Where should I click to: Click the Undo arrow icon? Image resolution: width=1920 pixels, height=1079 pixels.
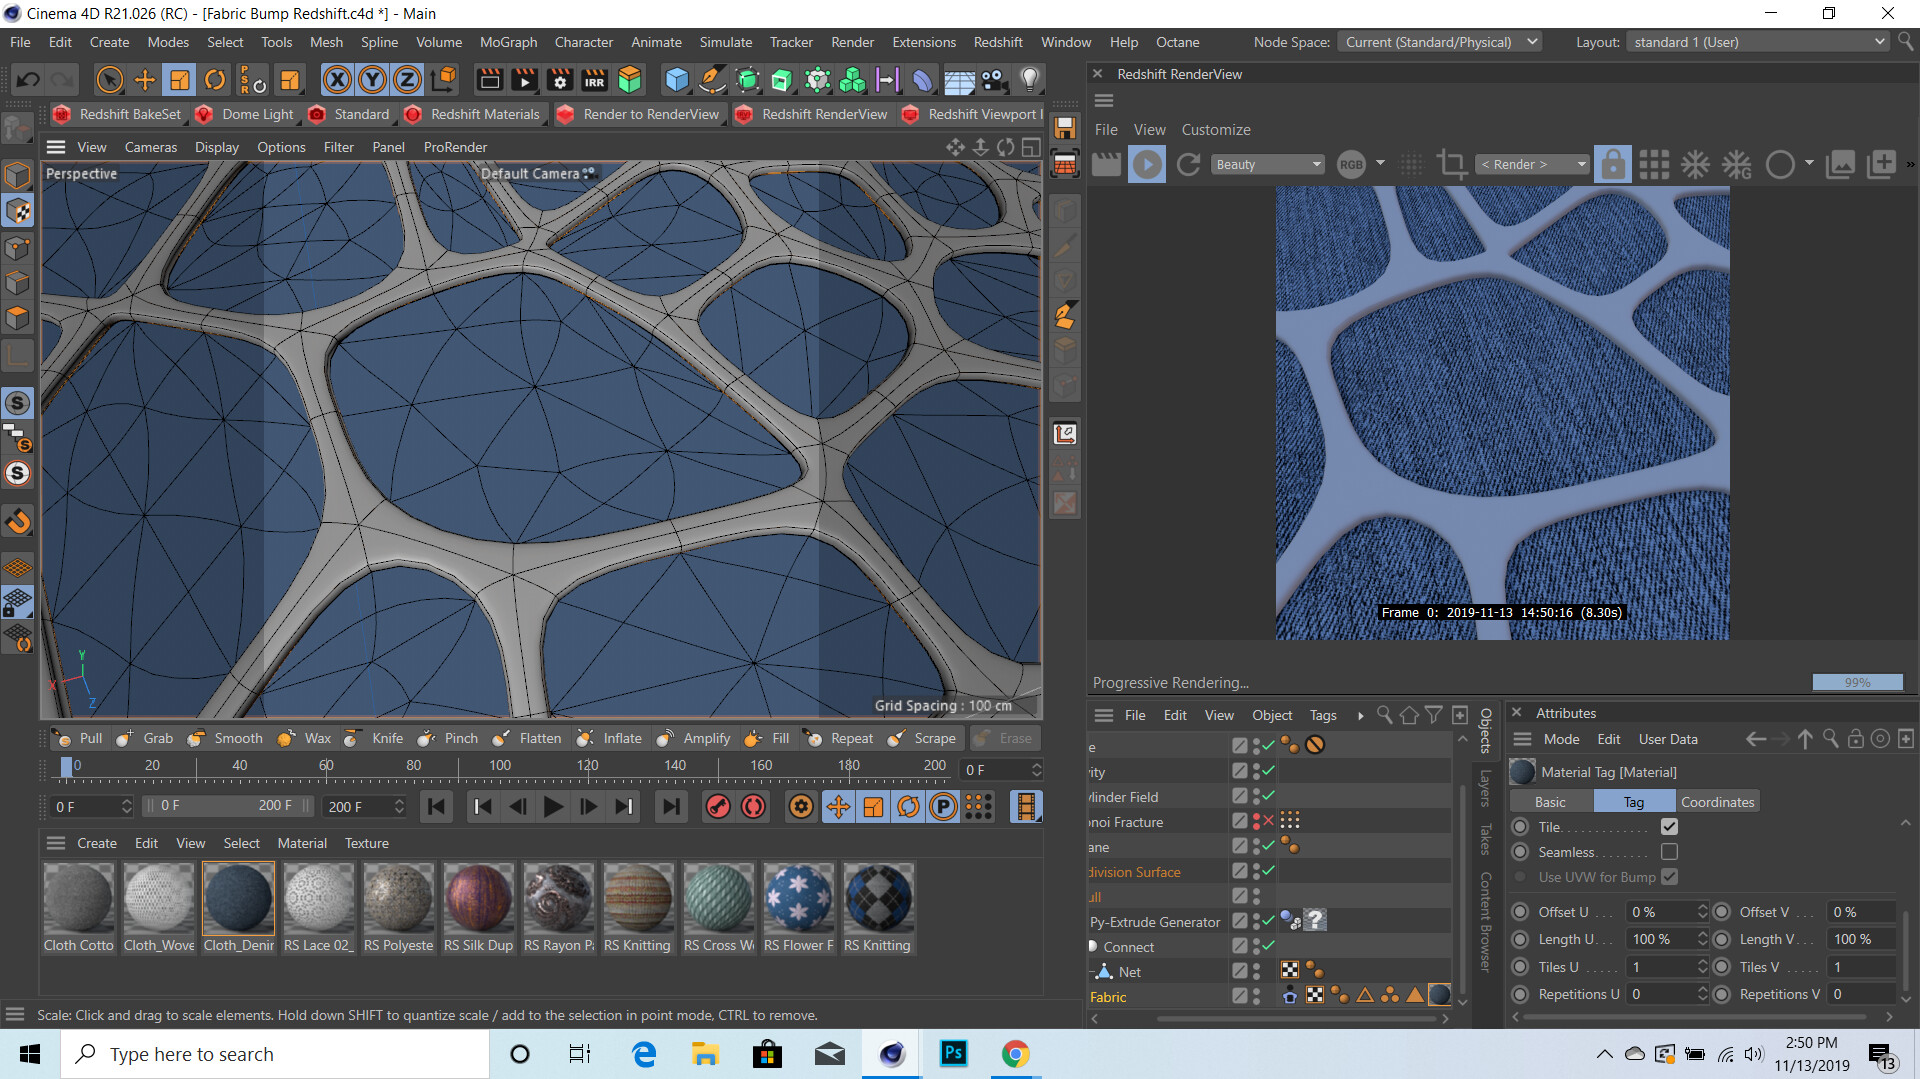(x=28, y=80)
